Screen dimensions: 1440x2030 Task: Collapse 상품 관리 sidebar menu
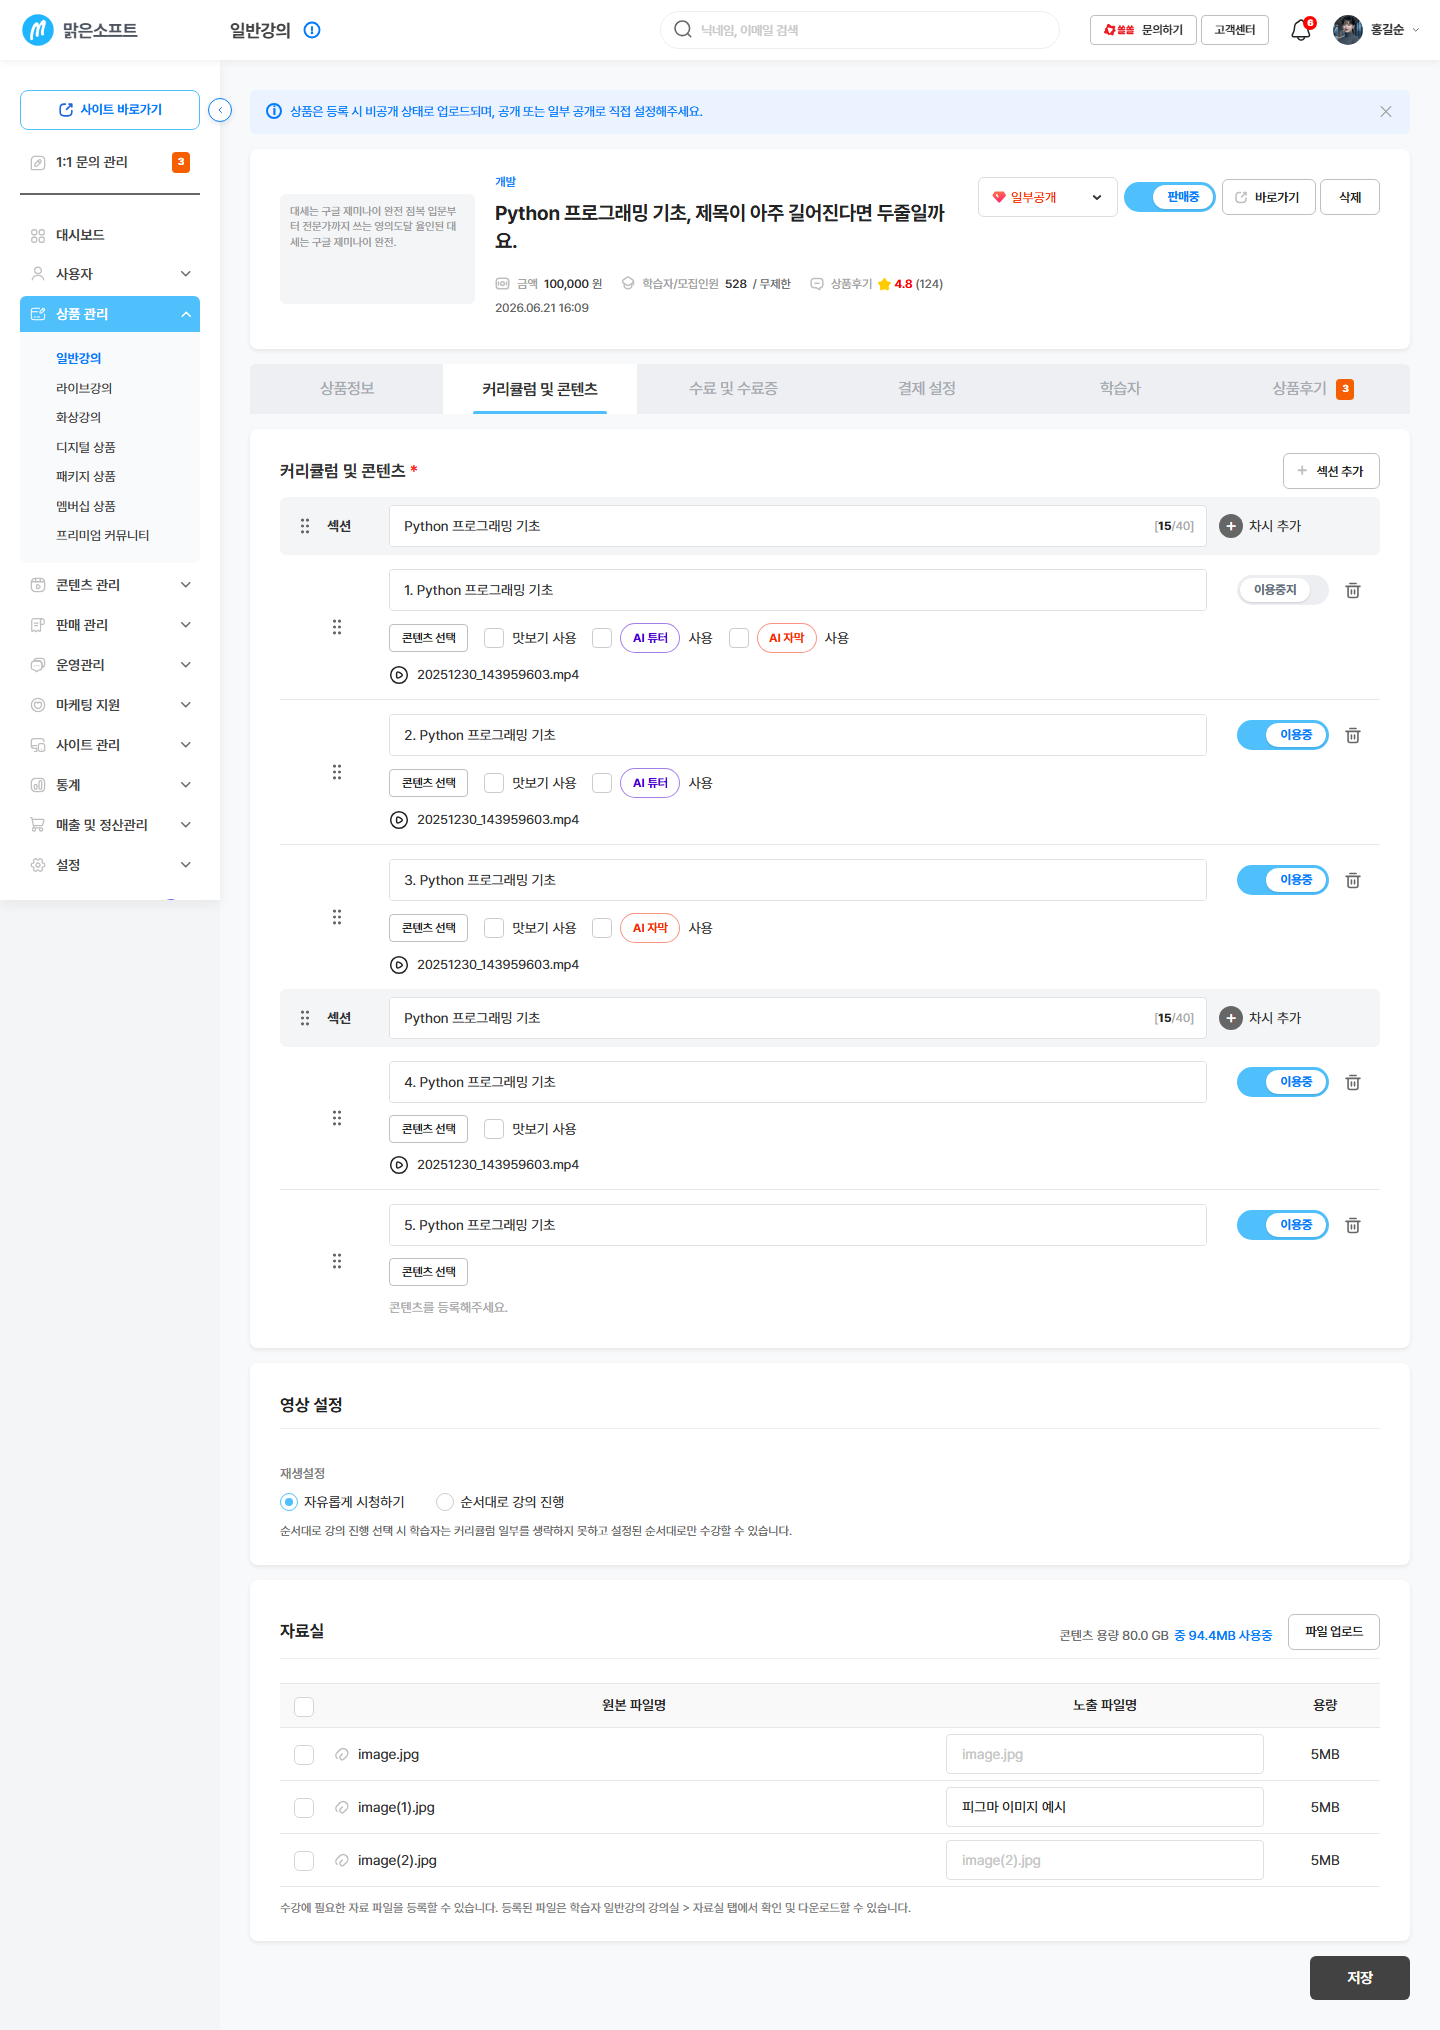[x=110, y=314]
